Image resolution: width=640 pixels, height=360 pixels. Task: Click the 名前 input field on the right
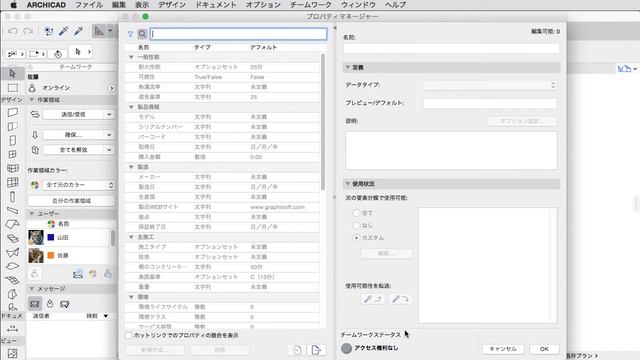[451, 49]
